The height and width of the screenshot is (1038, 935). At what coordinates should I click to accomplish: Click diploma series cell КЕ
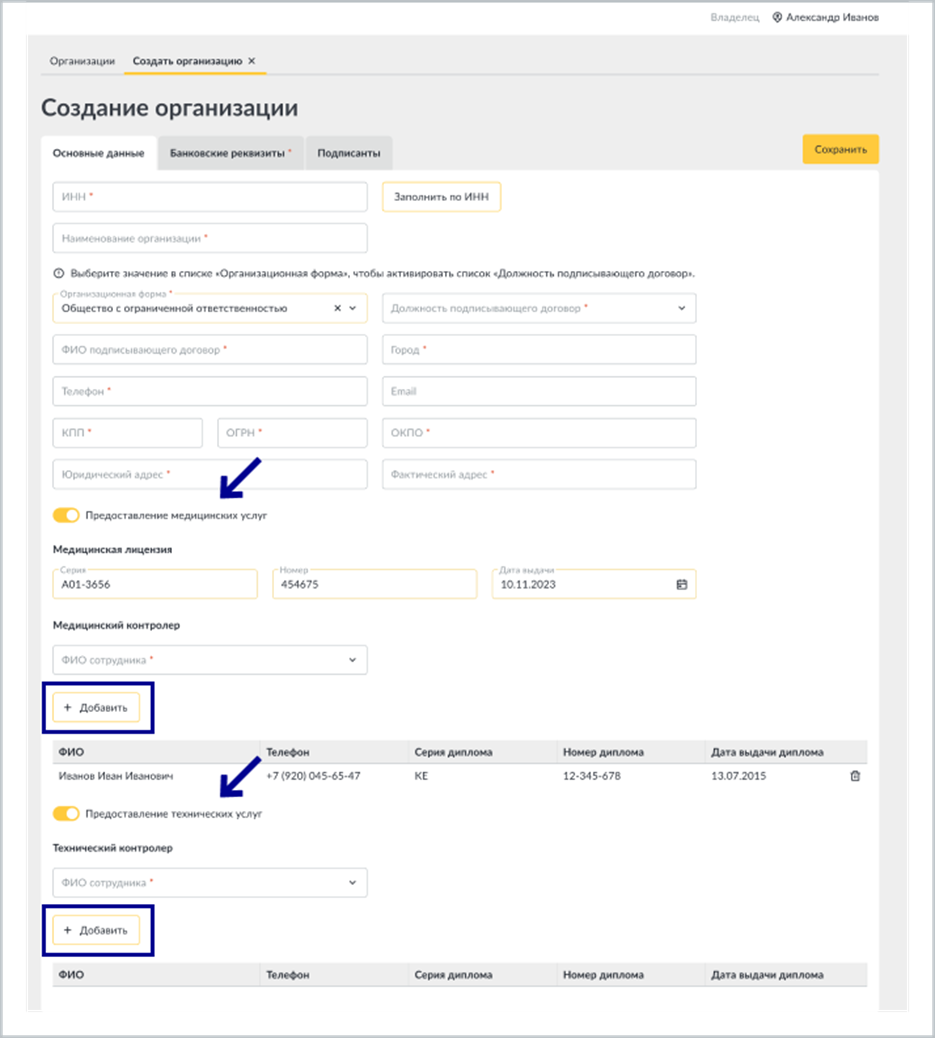click(421, 776)
